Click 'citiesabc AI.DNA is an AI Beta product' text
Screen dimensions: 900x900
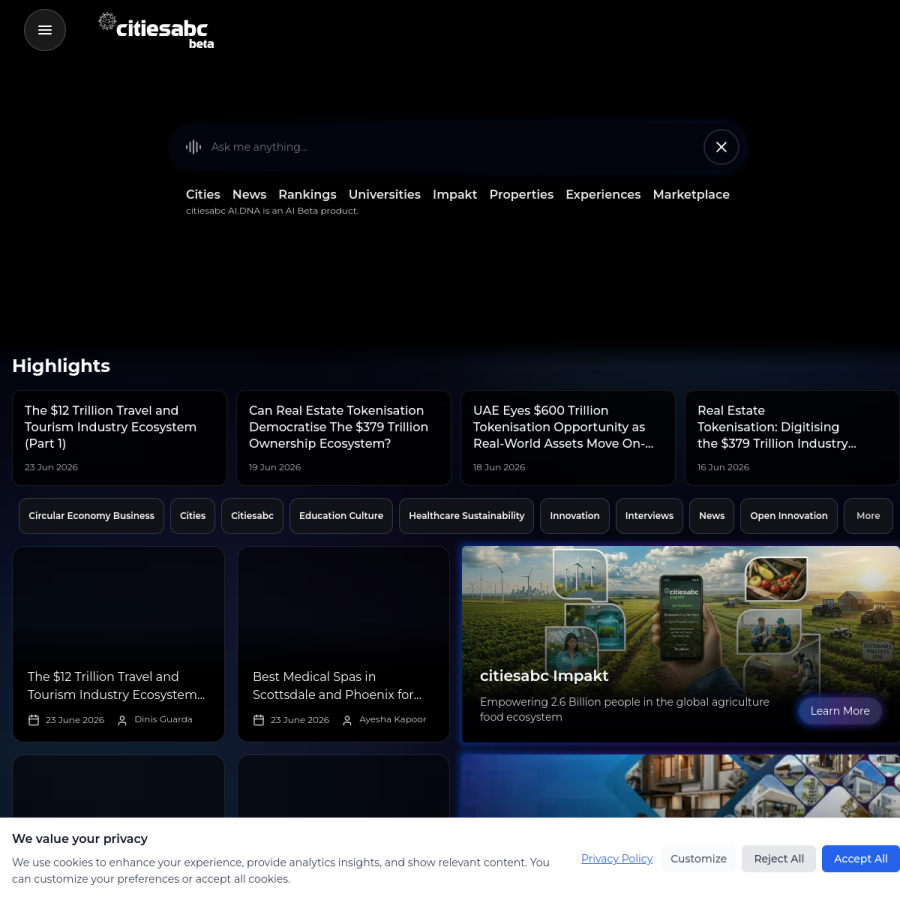(272, 211)
